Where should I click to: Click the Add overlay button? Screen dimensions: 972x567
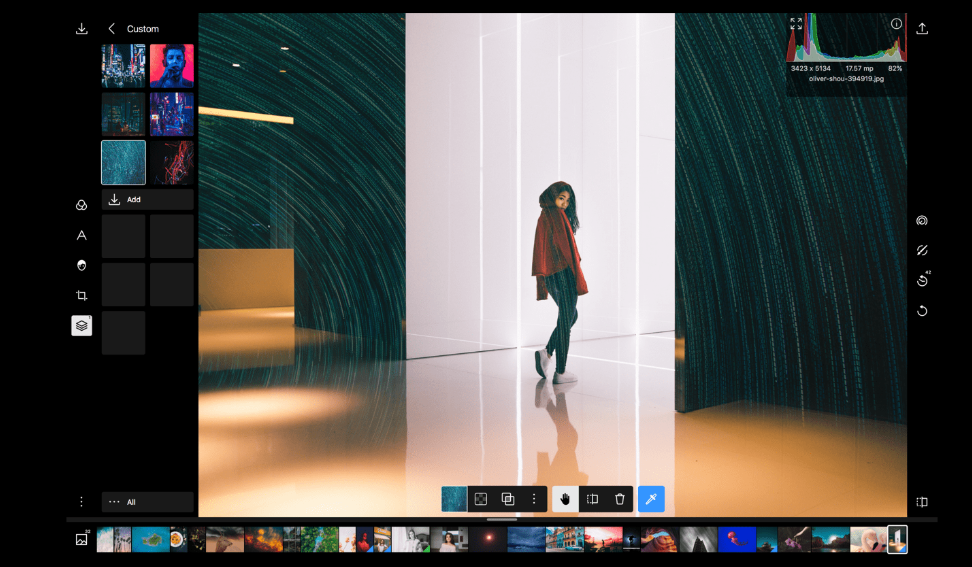pos(148,200)
